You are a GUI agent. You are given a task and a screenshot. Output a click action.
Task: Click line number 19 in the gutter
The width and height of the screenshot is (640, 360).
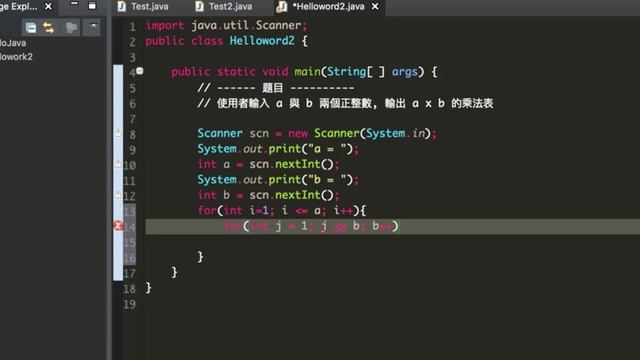click(x=129, y=304)
